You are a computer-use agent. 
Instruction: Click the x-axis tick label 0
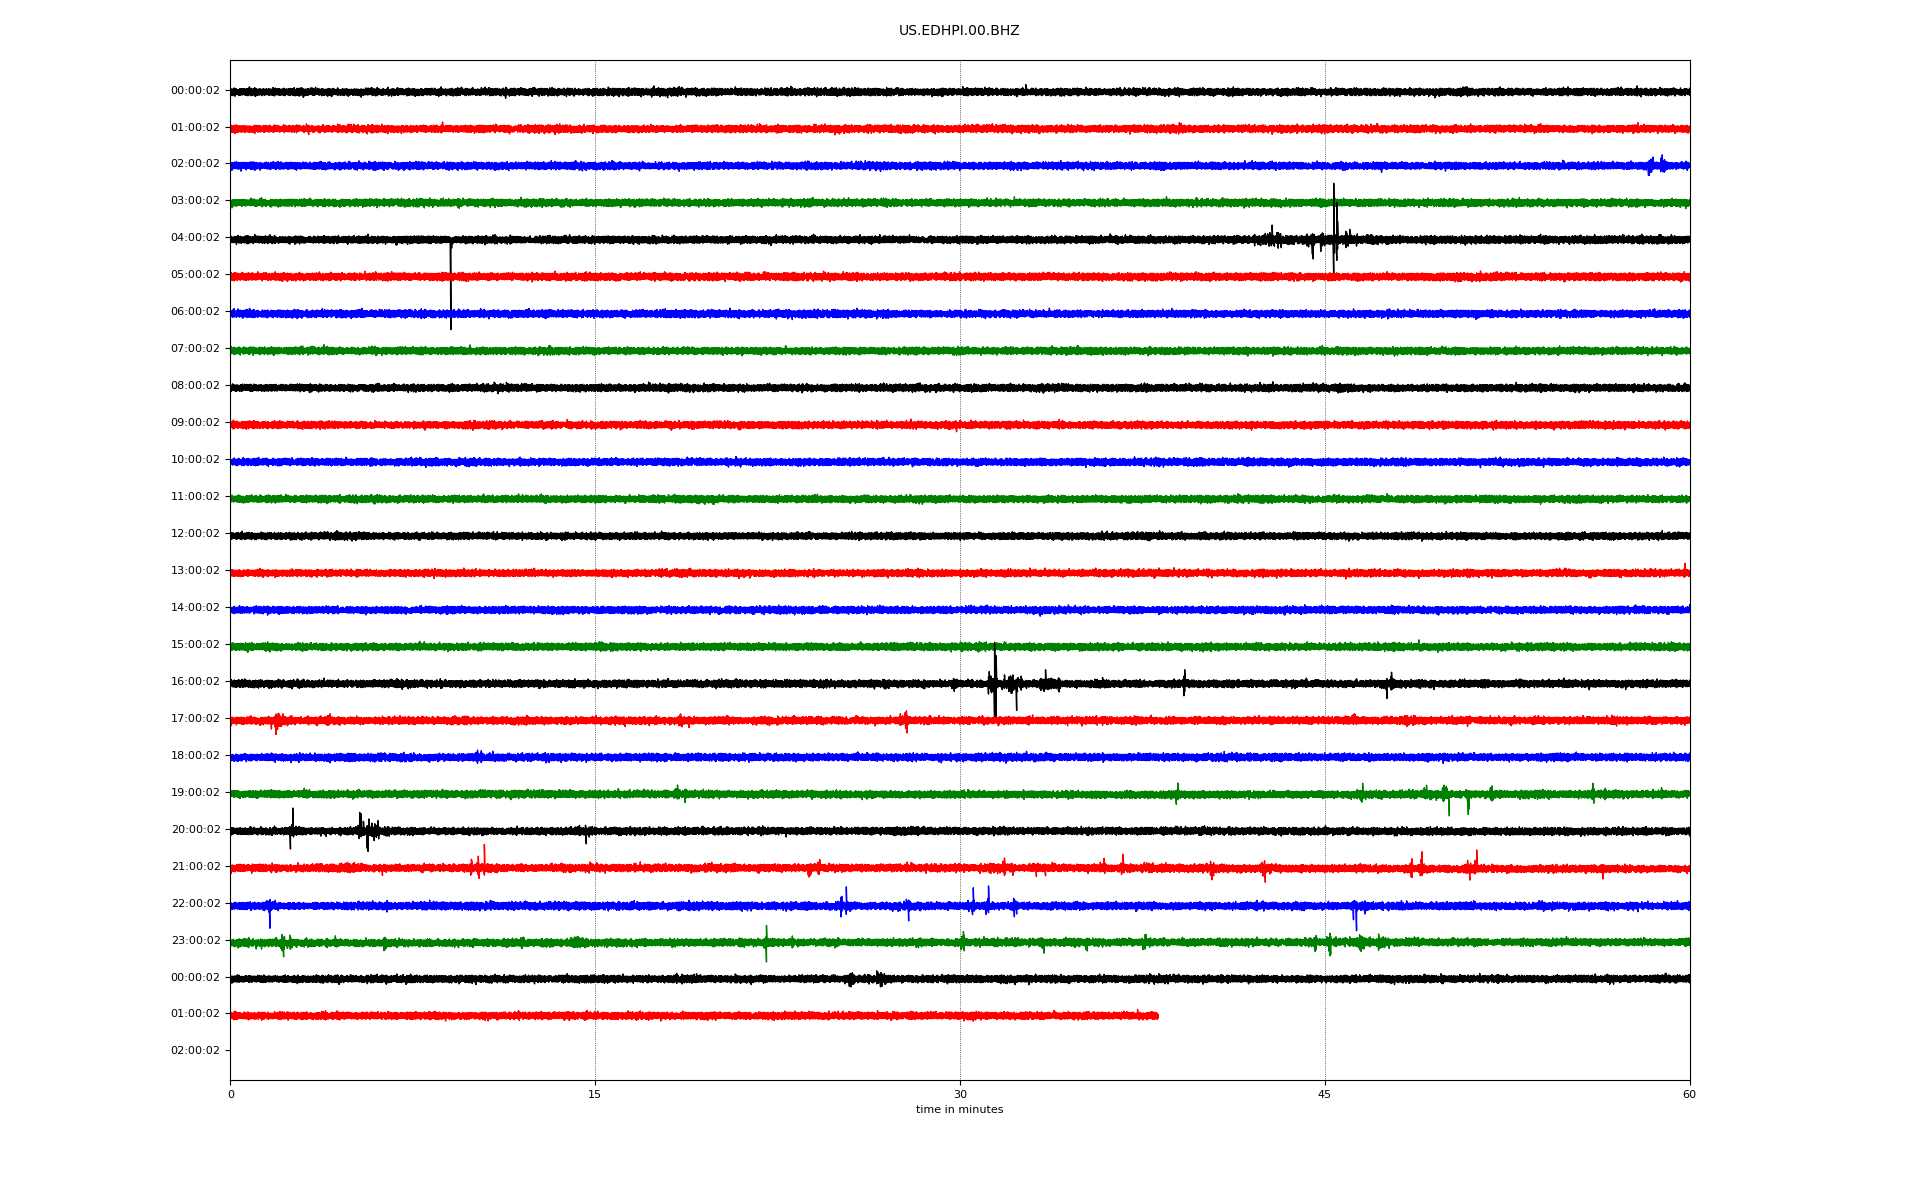tap(231, 1094)
